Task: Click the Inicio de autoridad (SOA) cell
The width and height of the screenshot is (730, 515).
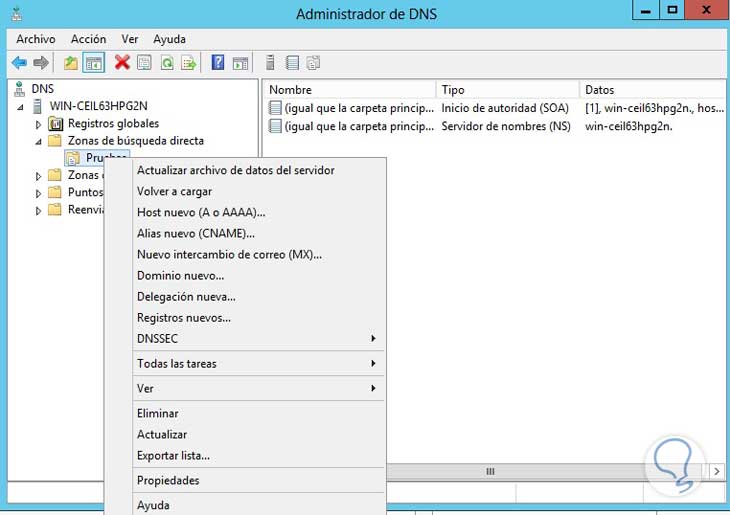Action: [x=505, y=108]
